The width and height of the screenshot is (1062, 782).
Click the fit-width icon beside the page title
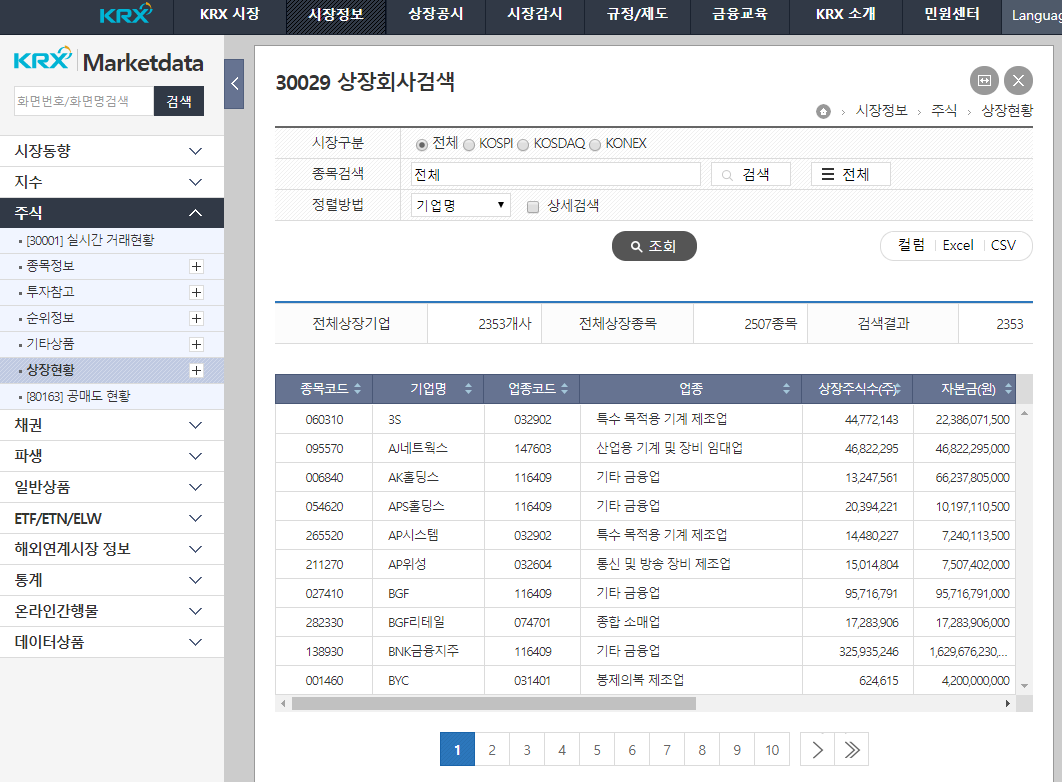point(984,81)
